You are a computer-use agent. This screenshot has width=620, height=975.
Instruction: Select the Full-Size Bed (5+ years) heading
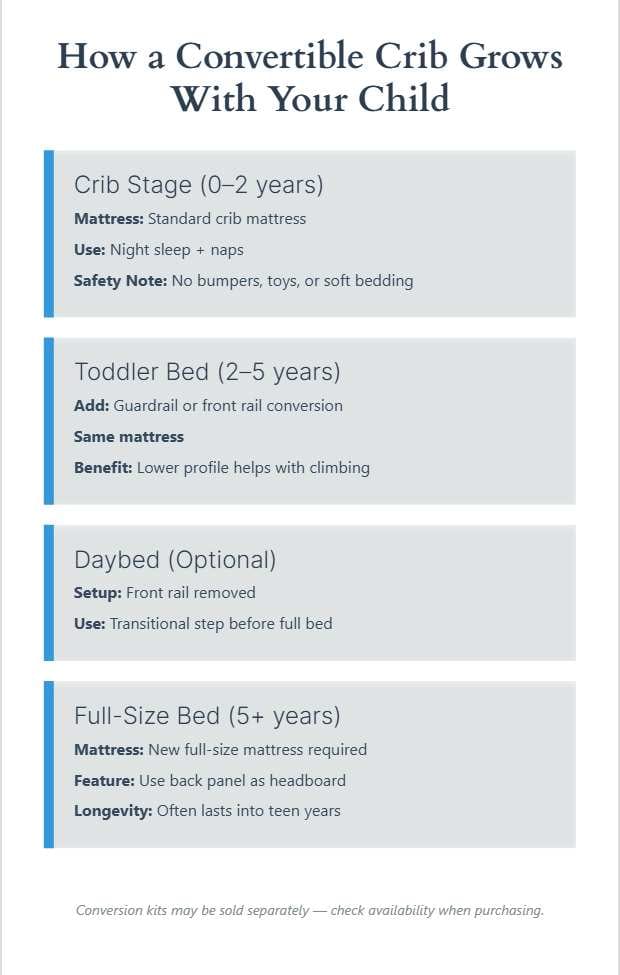207,716
